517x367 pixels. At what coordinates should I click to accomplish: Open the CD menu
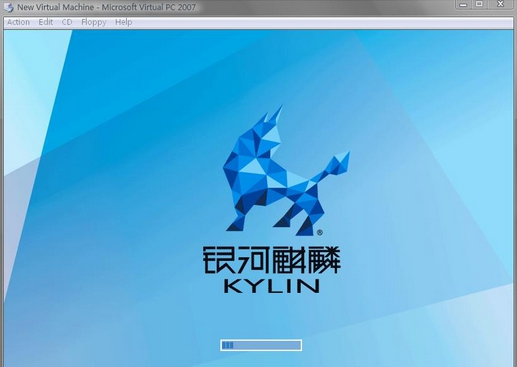[67, 22]
